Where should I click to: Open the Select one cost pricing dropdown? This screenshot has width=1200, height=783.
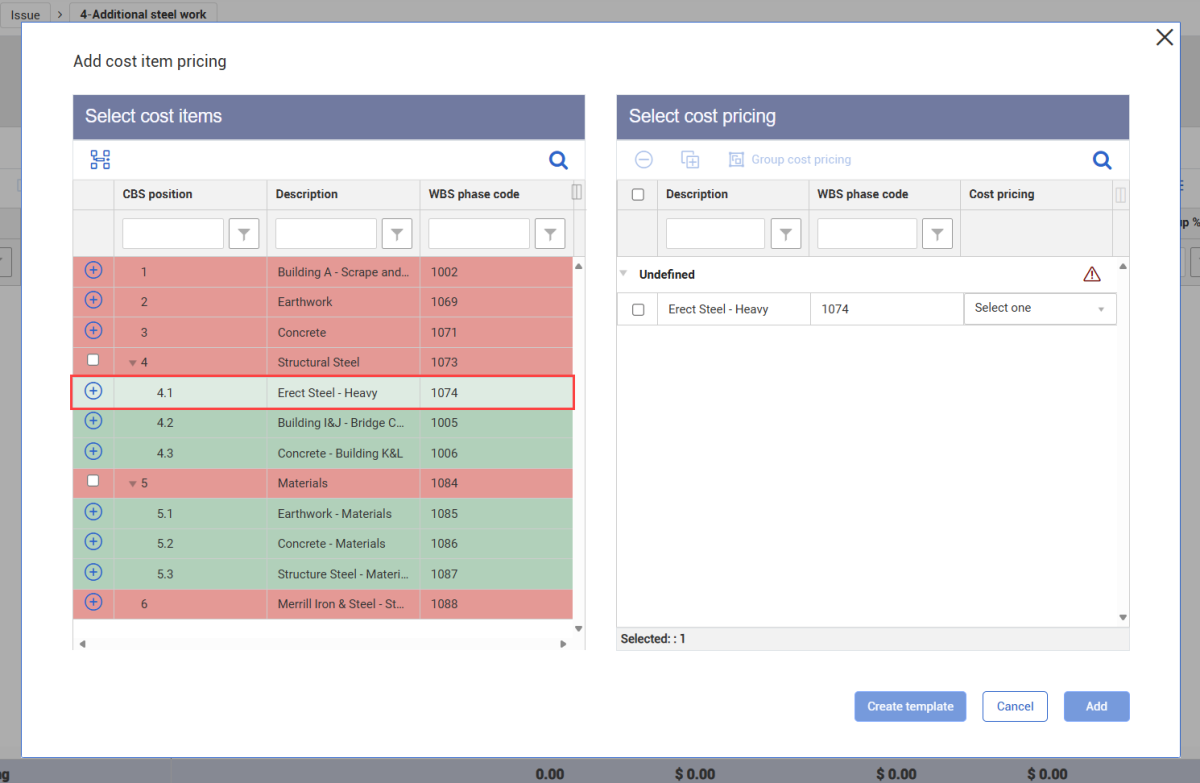1040,309
